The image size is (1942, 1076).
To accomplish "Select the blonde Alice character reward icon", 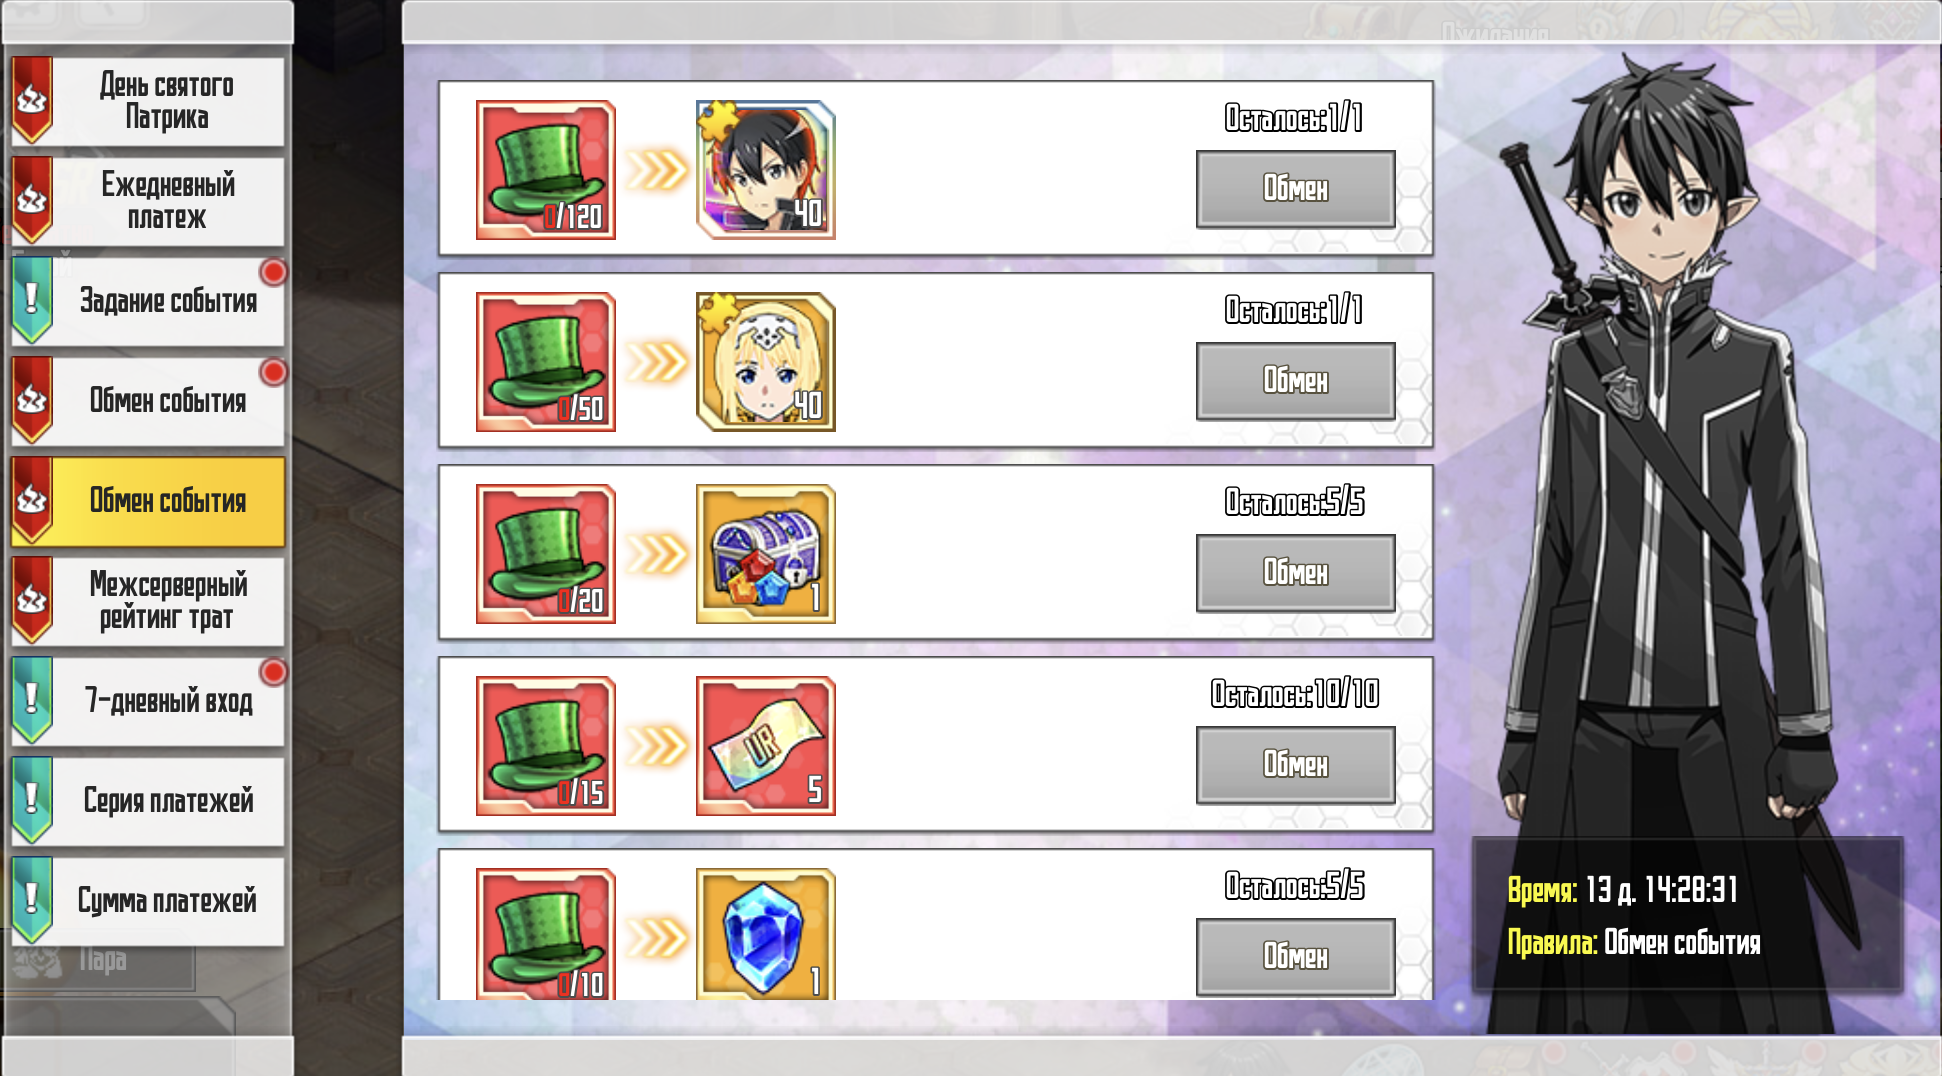I will 766,362.
